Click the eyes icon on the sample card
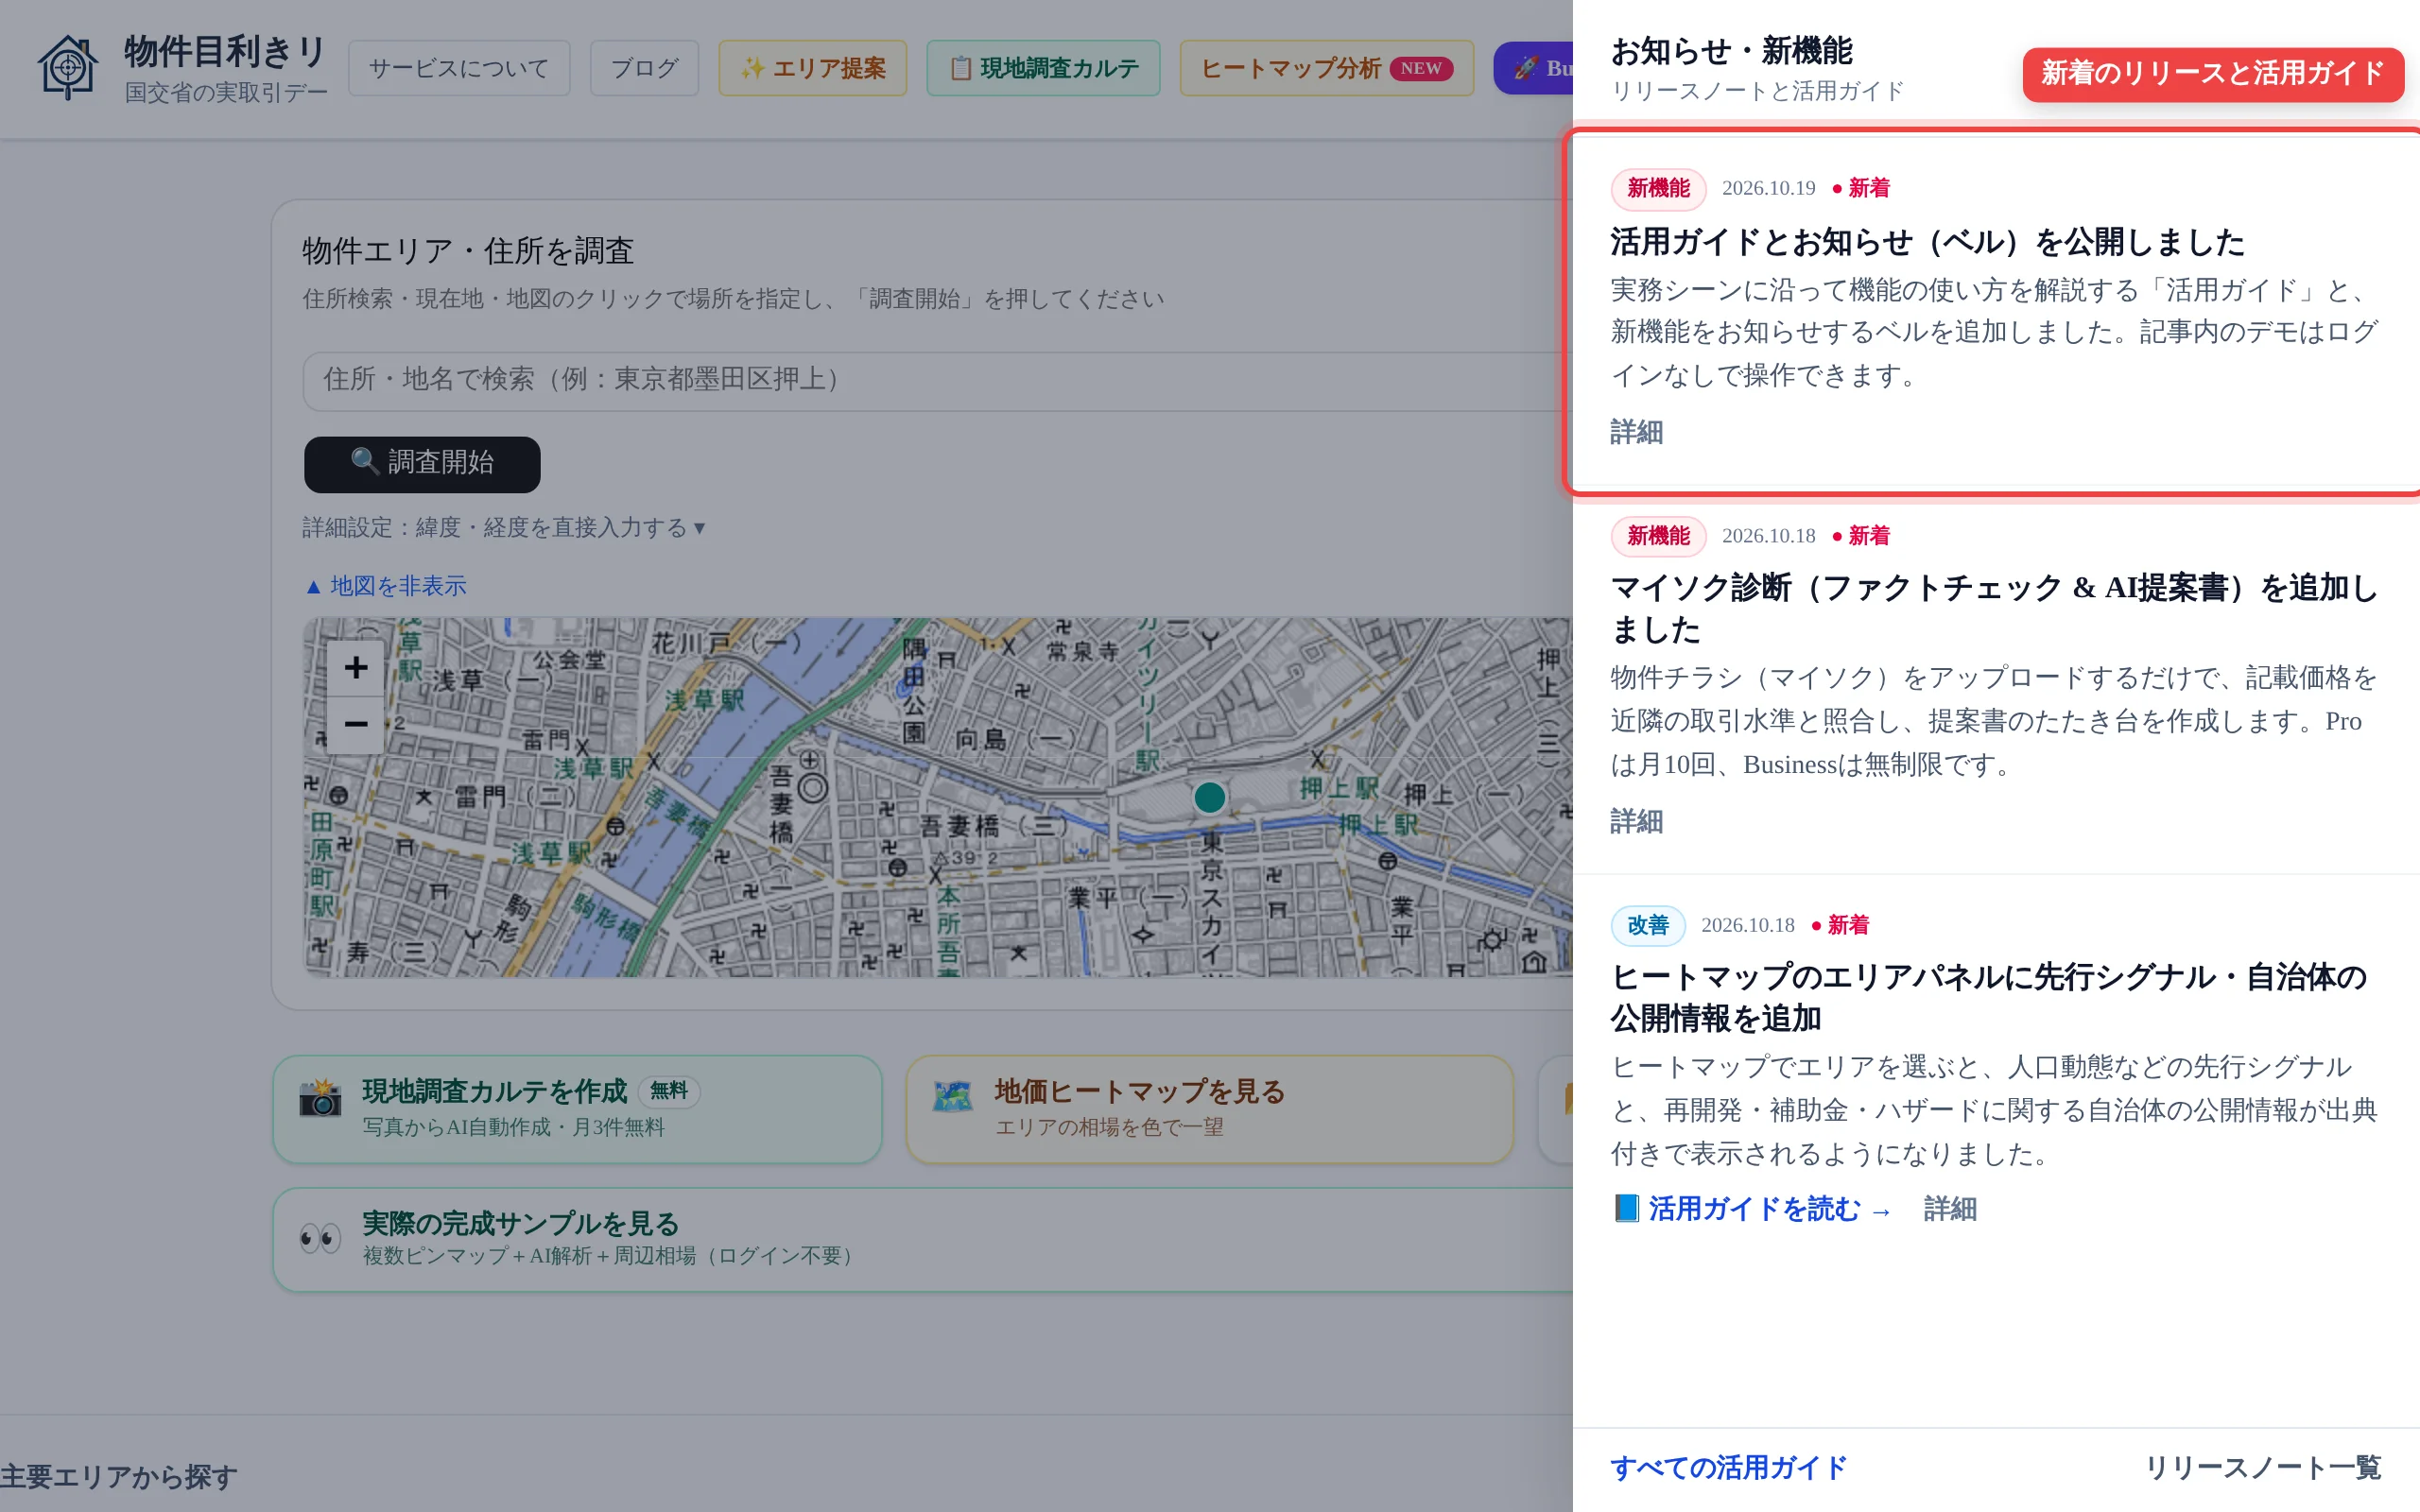Image resolution: width=2420 pixels, height=1512 pixels. click(x=320, y=1238)
